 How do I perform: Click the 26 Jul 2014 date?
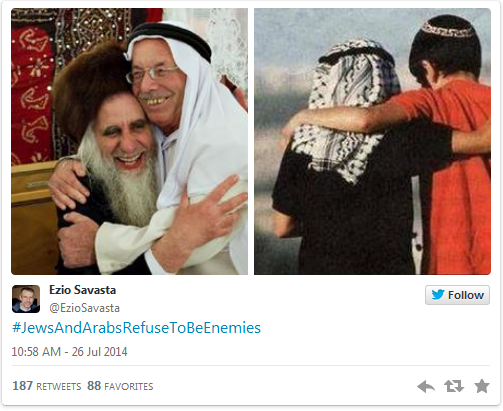99,352
